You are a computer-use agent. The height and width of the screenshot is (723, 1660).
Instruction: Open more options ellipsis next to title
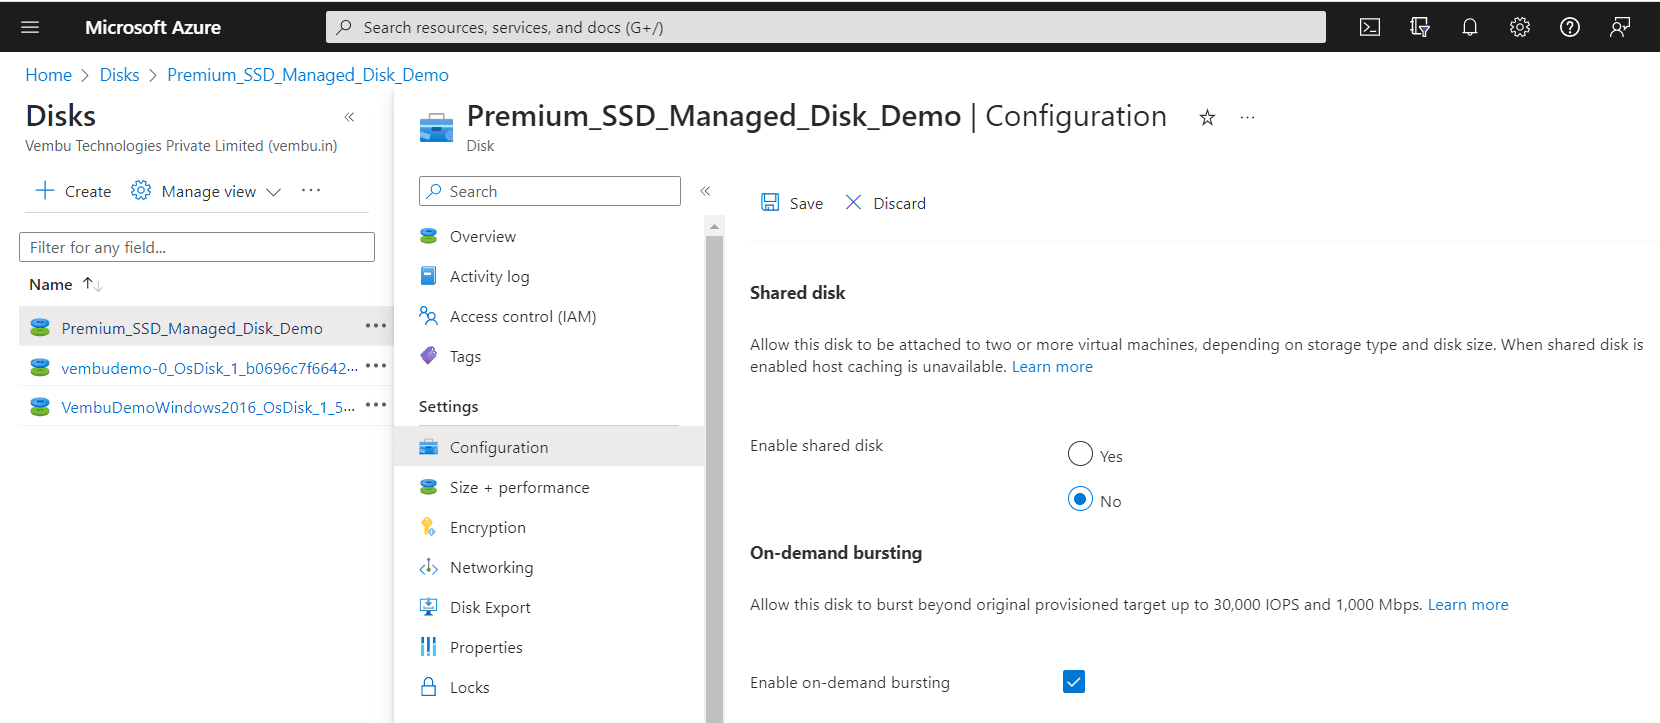[x=1247, y=117]
